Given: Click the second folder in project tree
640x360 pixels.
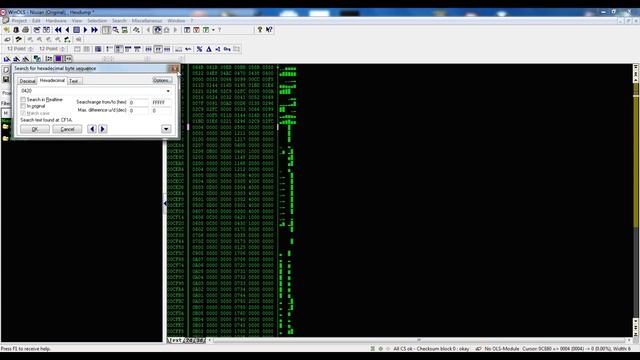Looking at the screenshot, I should click(6, 139).
